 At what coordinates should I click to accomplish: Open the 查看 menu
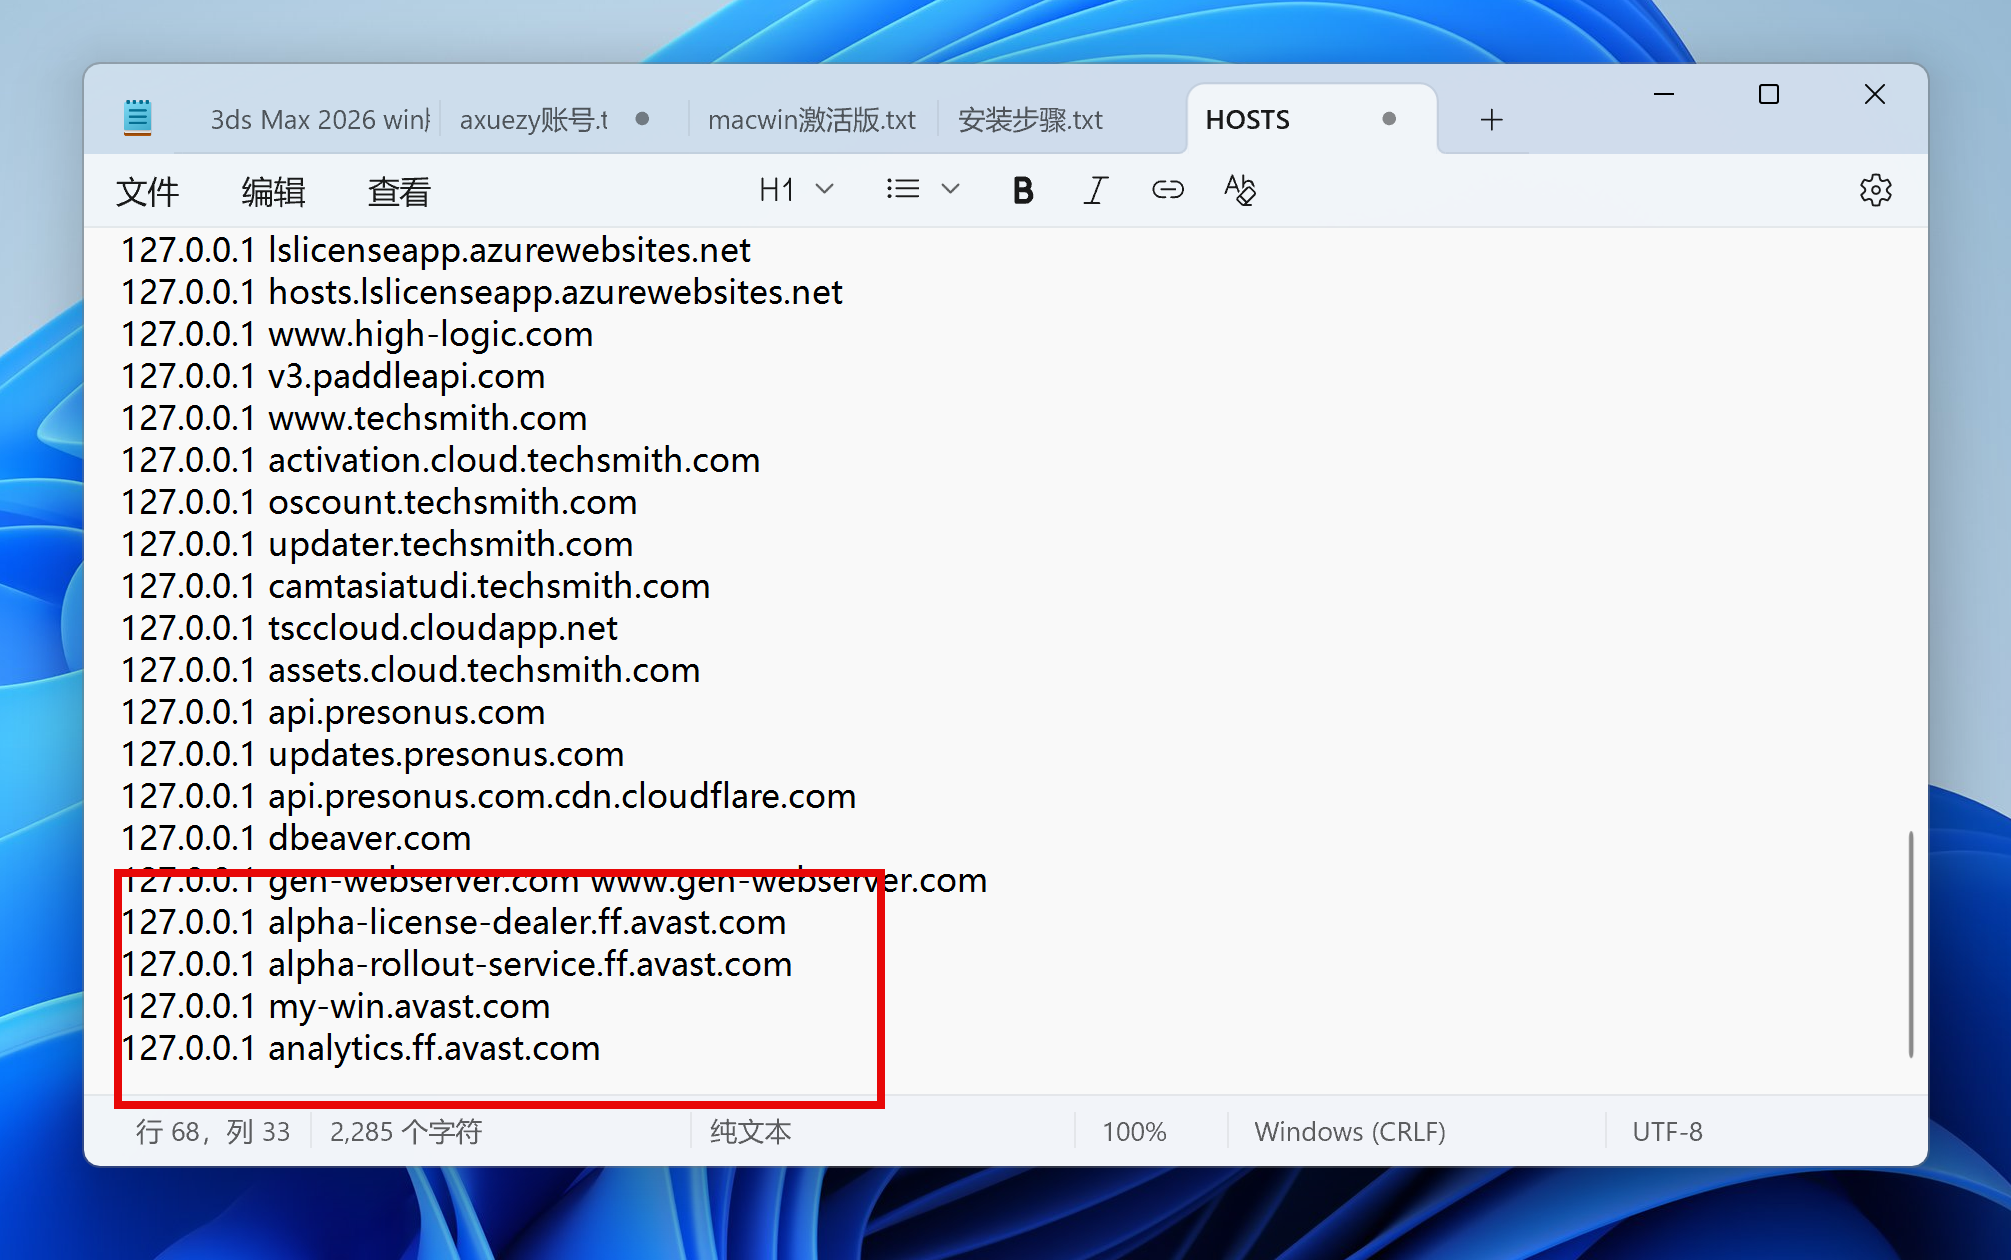[x=399, y=191]
